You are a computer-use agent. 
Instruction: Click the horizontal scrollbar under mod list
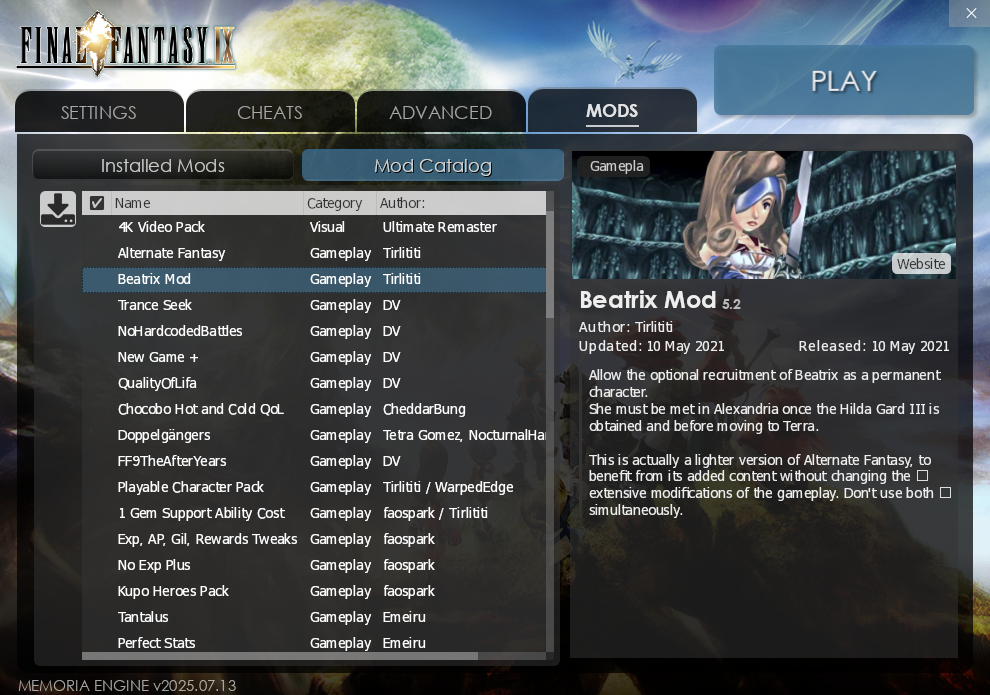tap(280, 656)
